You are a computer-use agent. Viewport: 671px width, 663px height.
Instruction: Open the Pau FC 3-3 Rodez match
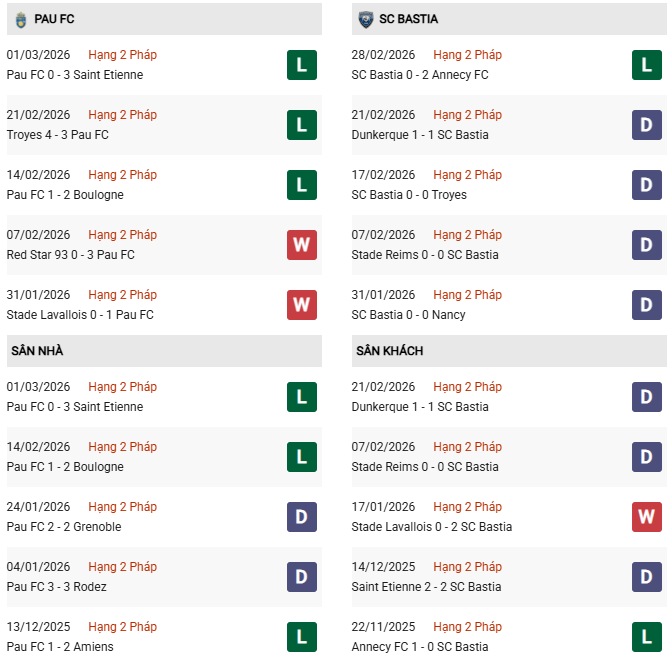pyautogui.click(x=56, y=587)
